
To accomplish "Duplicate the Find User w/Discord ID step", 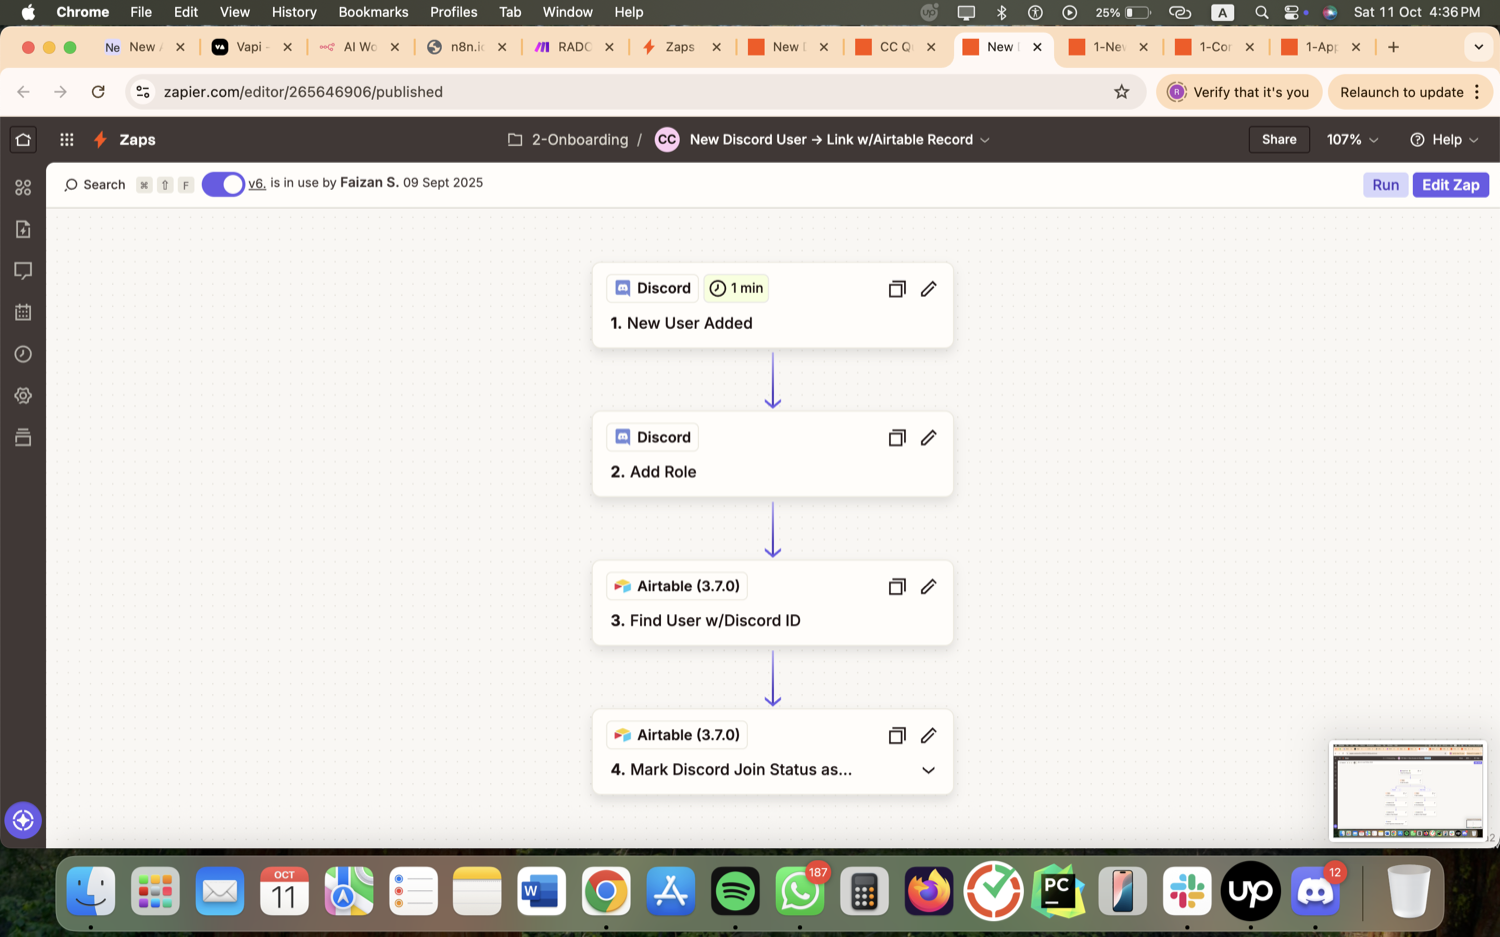I will coord(897,587).
